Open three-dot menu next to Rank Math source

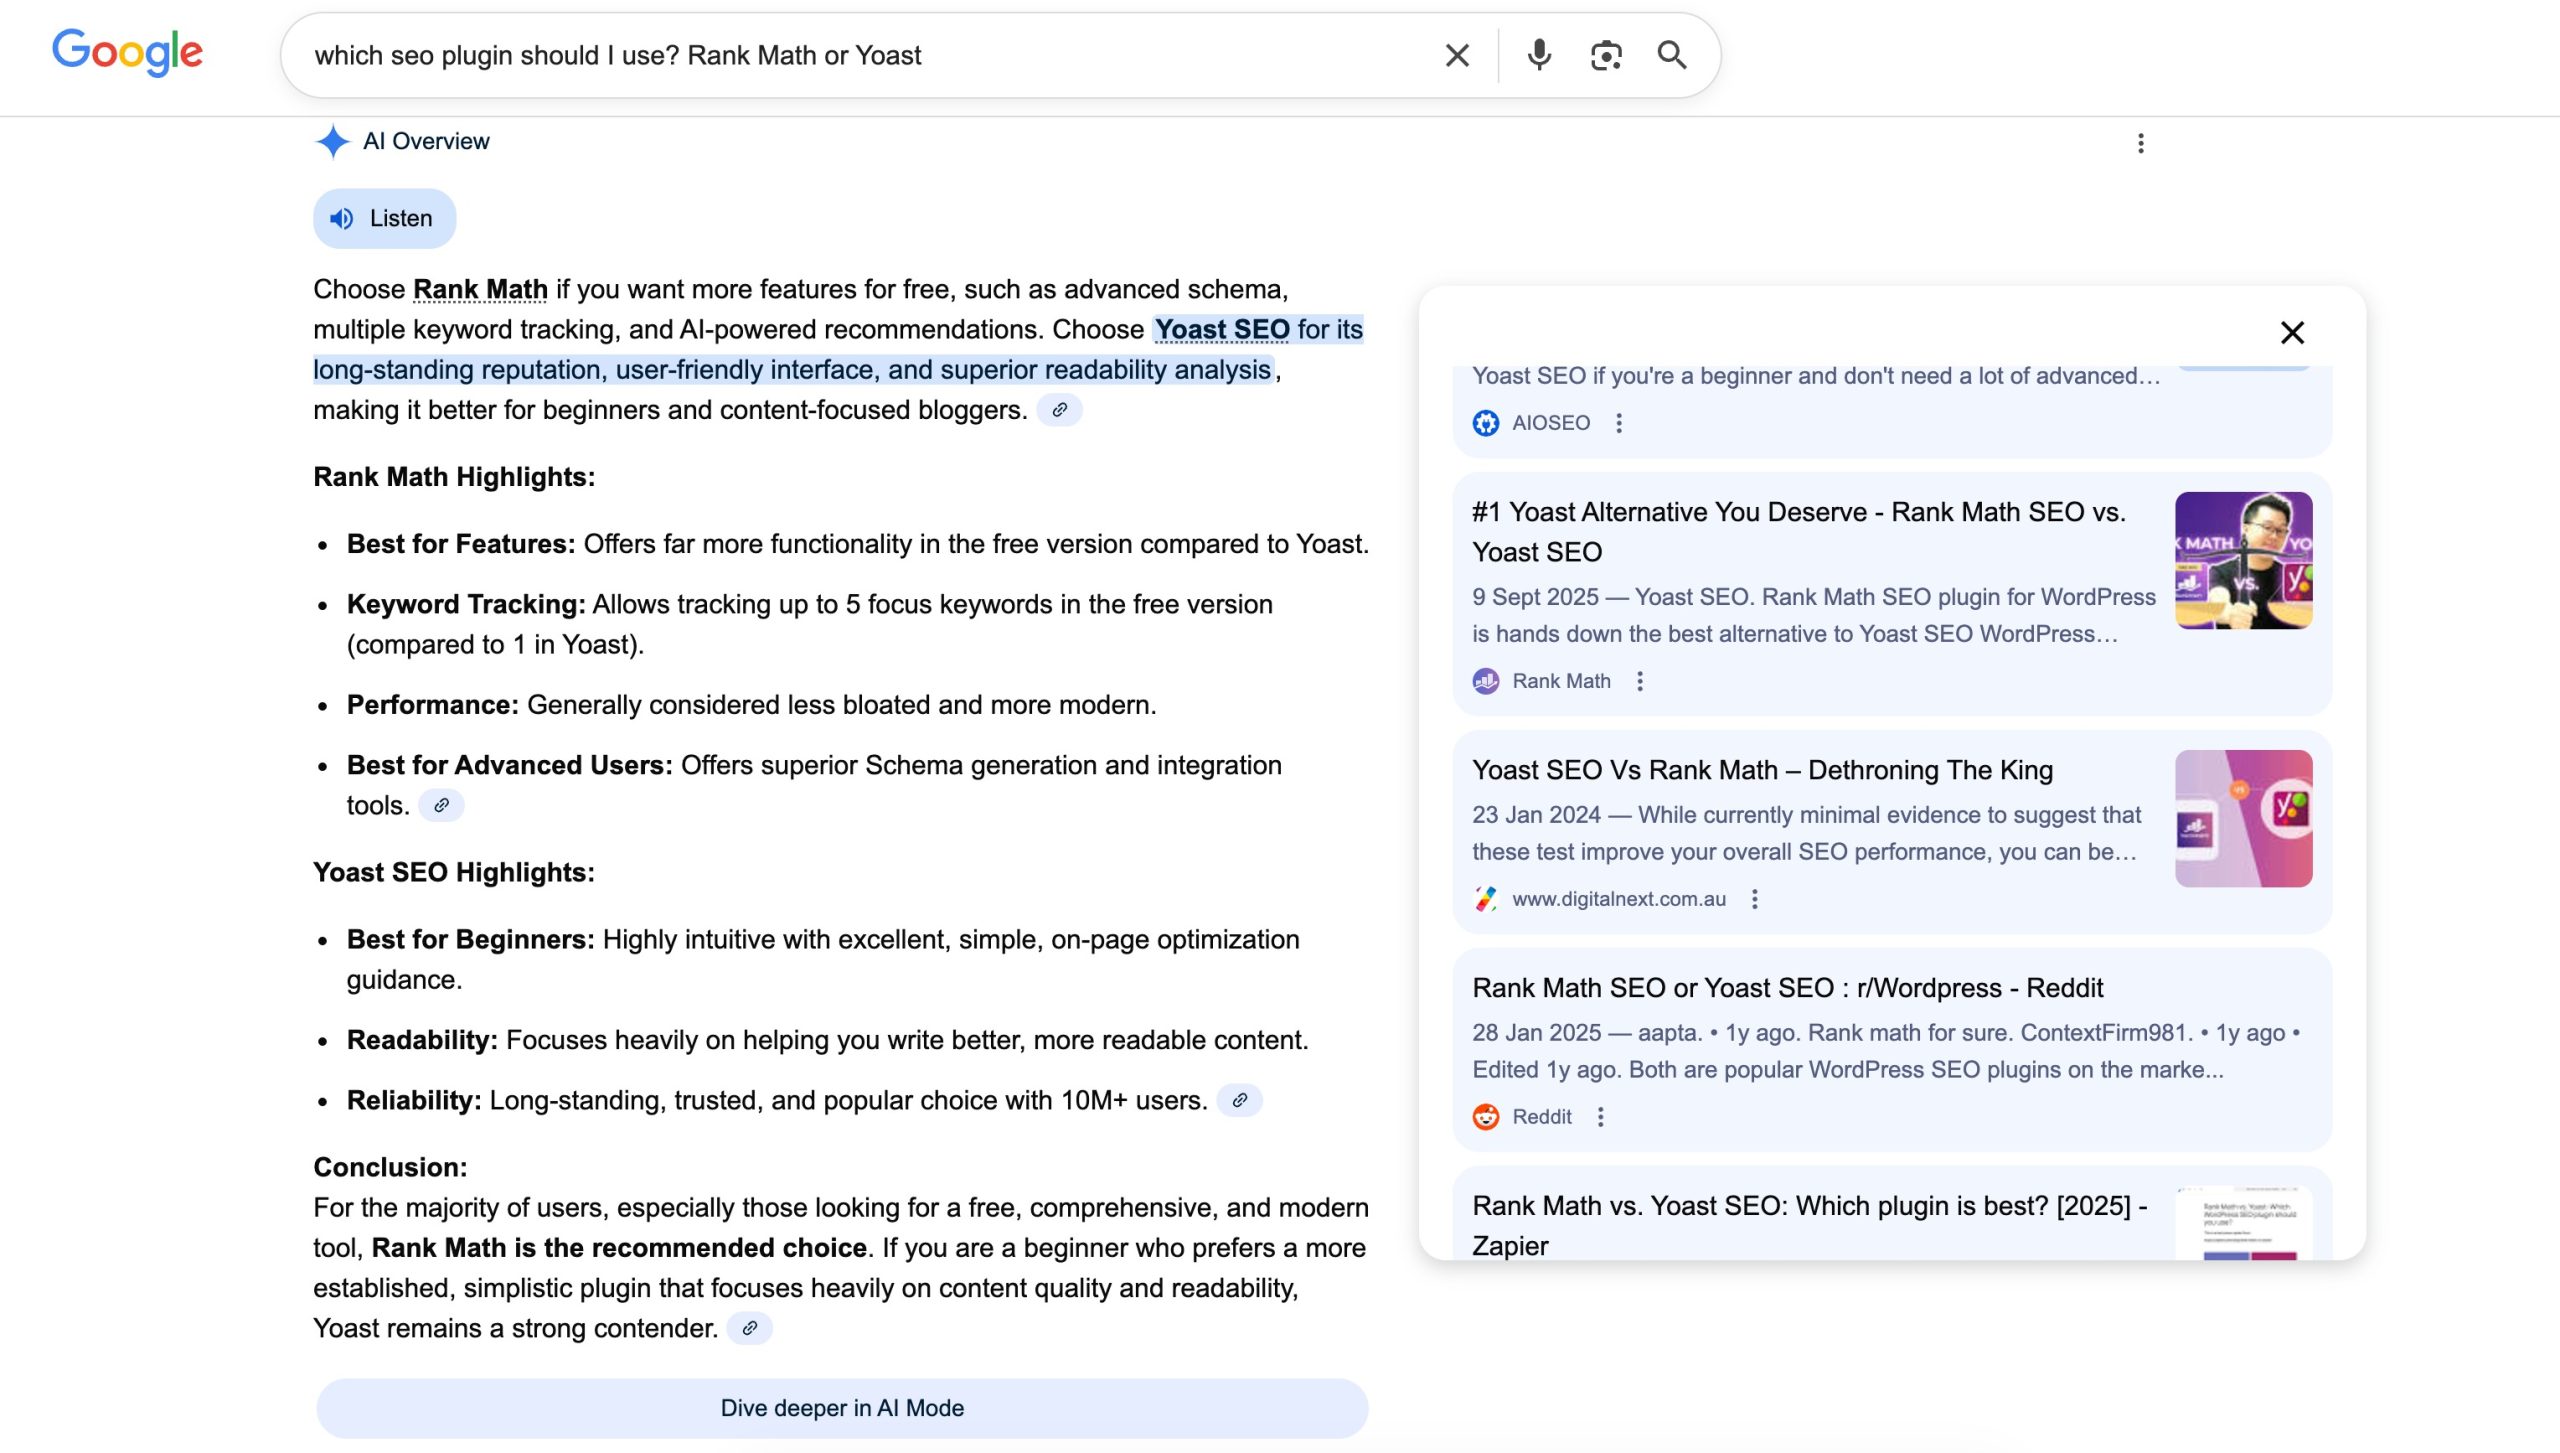1639,681
